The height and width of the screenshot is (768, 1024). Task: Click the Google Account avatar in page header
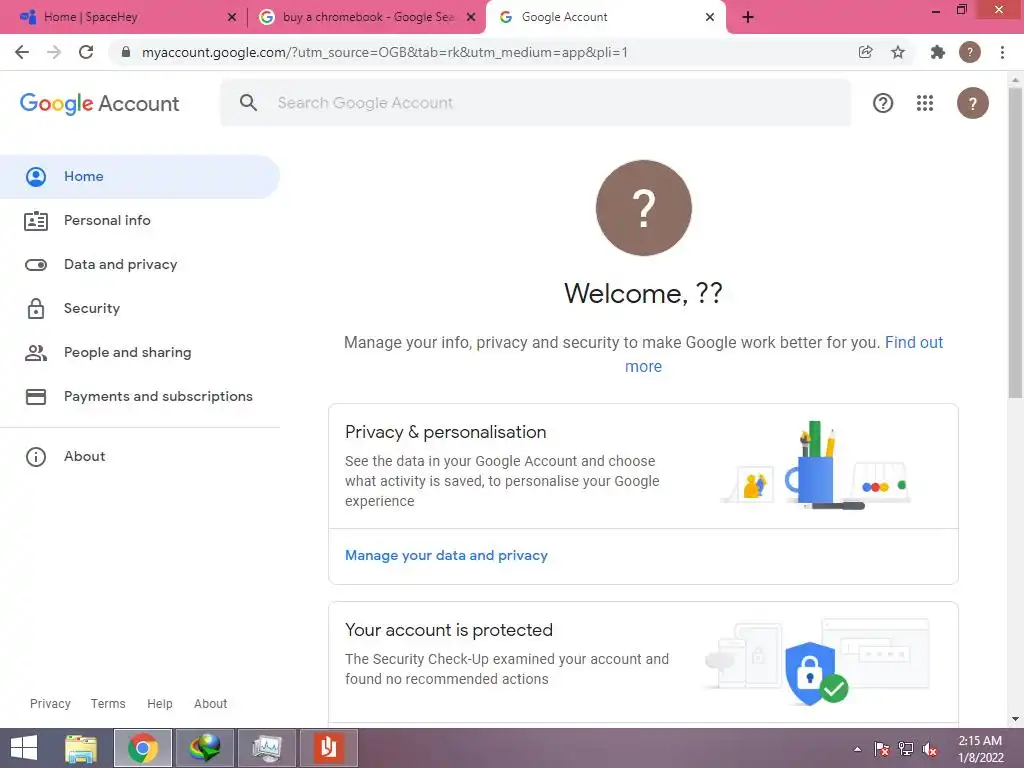click(972, 103)
